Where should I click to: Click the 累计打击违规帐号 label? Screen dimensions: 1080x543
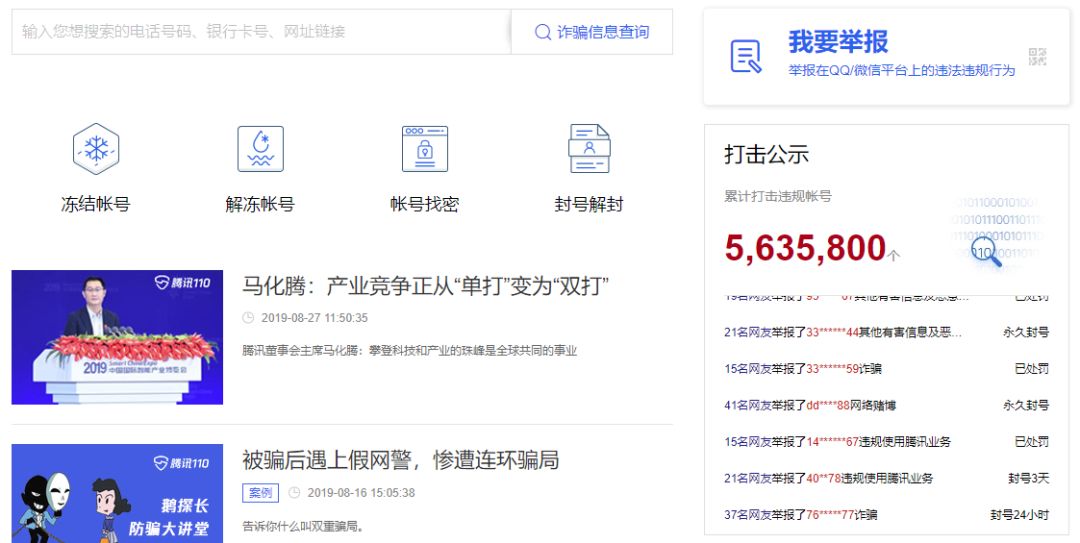click(778, 196)
